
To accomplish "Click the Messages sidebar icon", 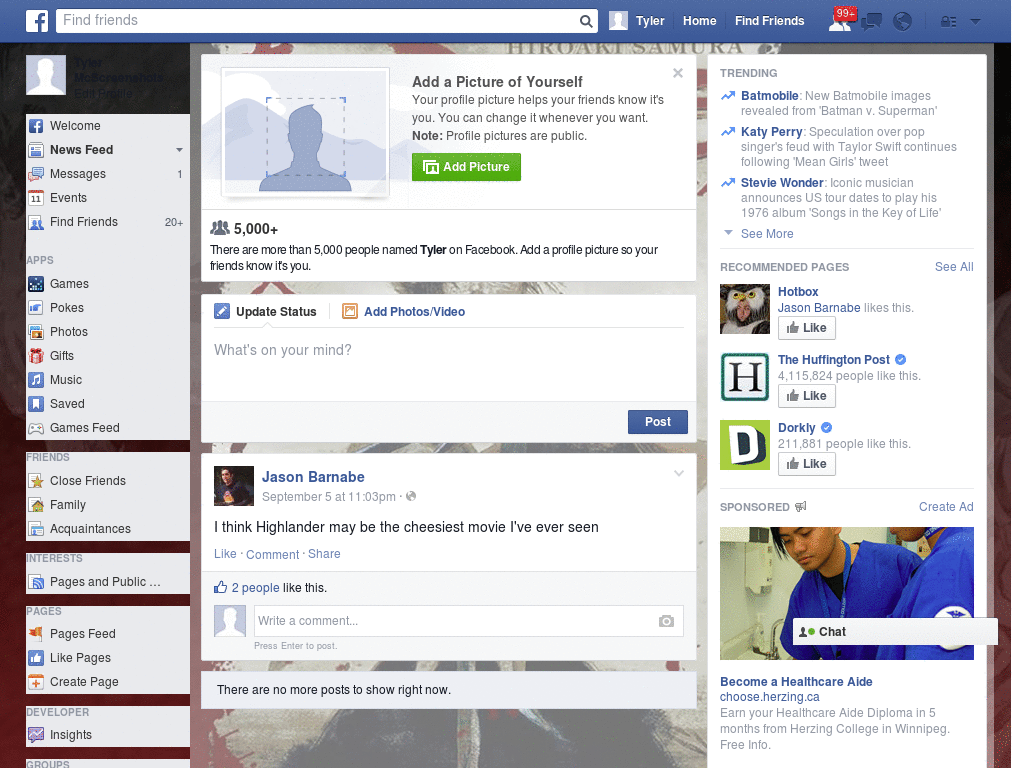I will coord(36,174).
